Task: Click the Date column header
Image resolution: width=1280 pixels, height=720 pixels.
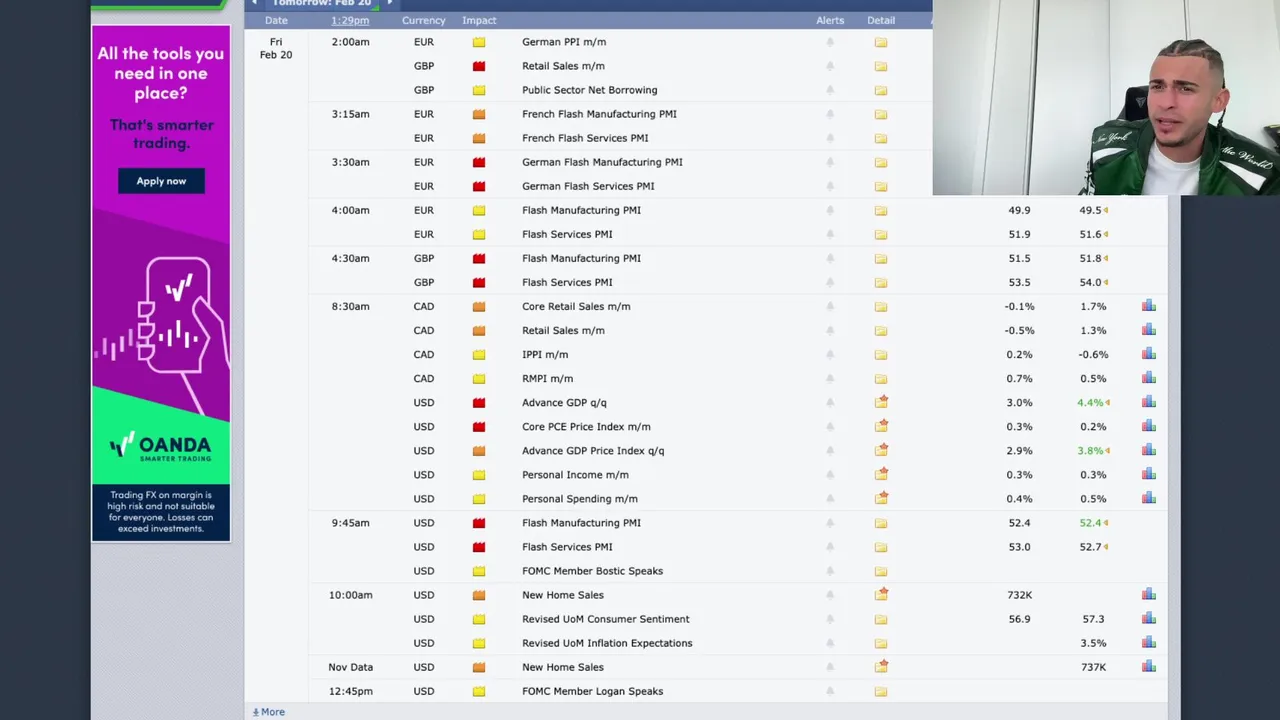Action: tap(276, 20)
